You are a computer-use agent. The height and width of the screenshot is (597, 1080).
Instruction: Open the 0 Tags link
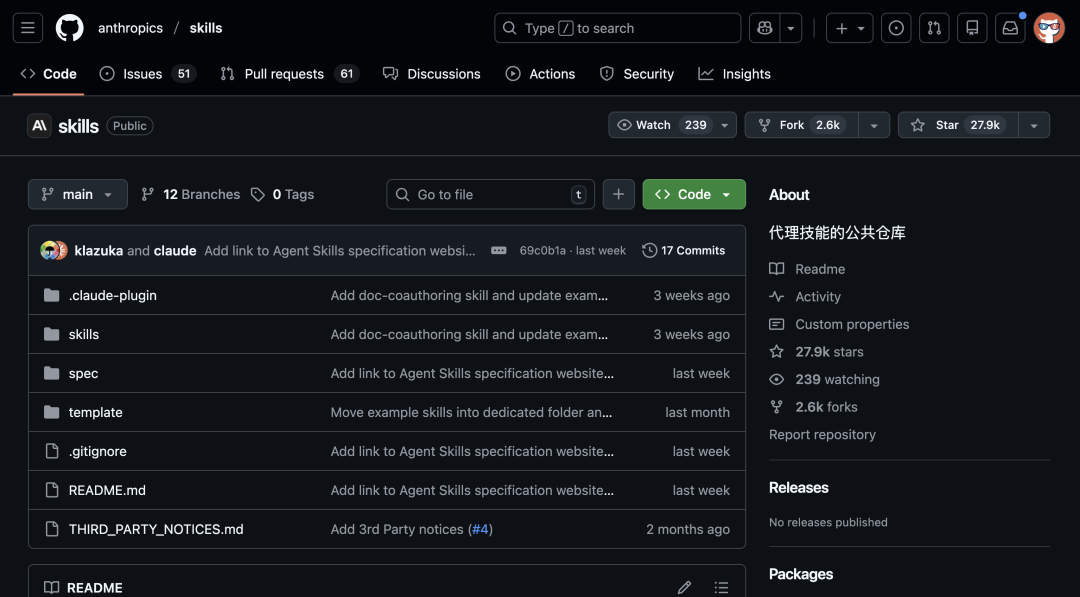pyautogui.click(x=282, y=195)
